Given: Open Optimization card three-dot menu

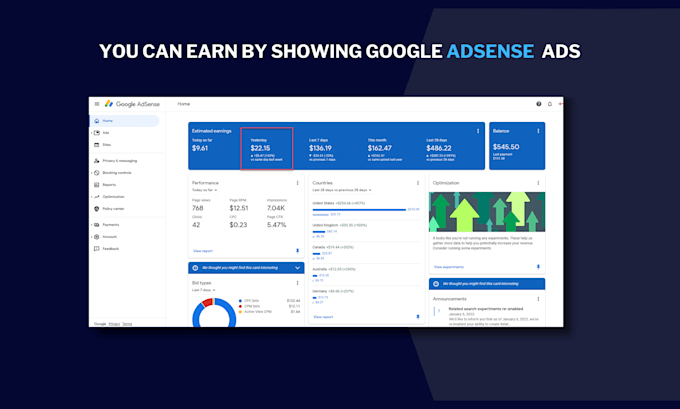Looking at the screenshot, I should pyautogui.click(x=538, y=183).
